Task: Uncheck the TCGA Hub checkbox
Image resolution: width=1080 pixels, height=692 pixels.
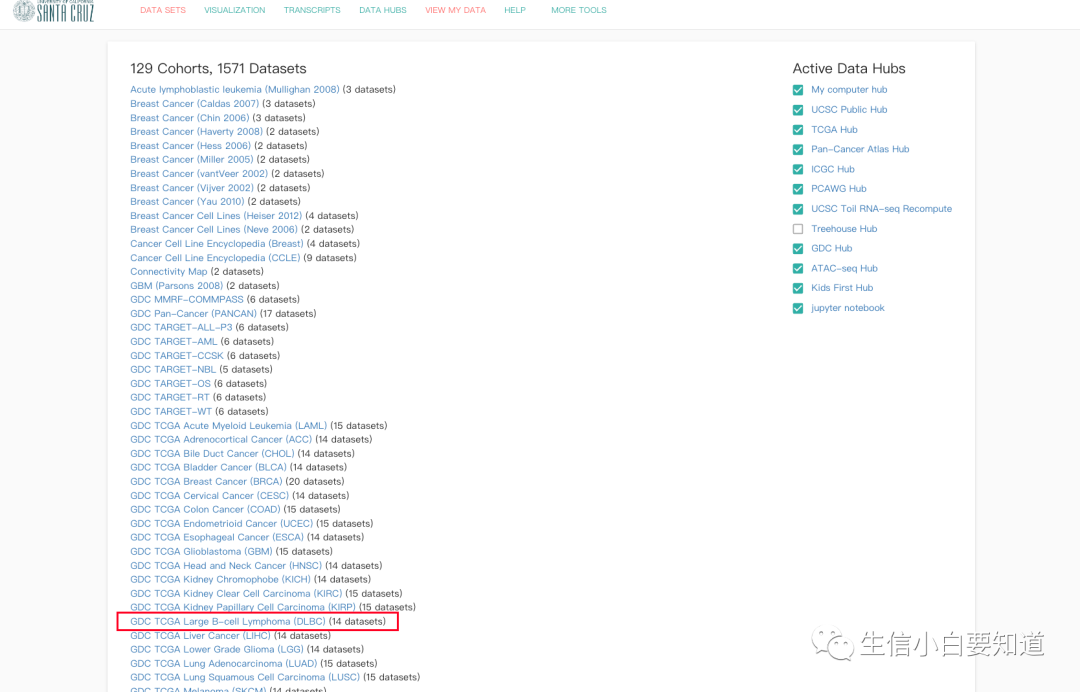Action: (798, 130)
